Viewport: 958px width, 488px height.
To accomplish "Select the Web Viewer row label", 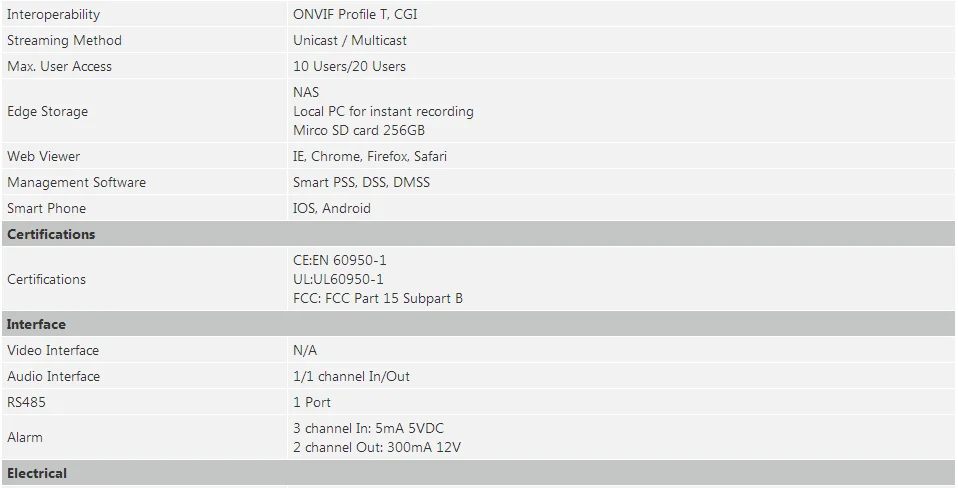I will [43, 156].
